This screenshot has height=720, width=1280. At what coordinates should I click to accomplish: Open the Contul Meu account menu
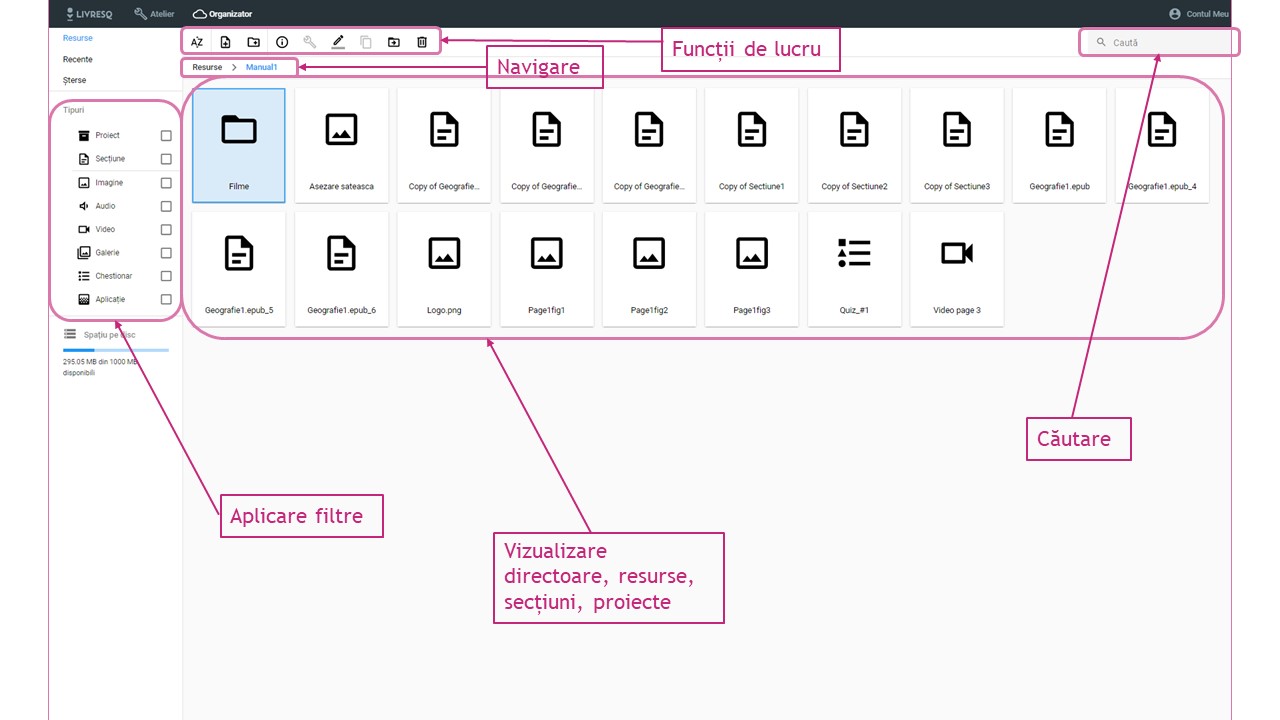click(1199, 14)
